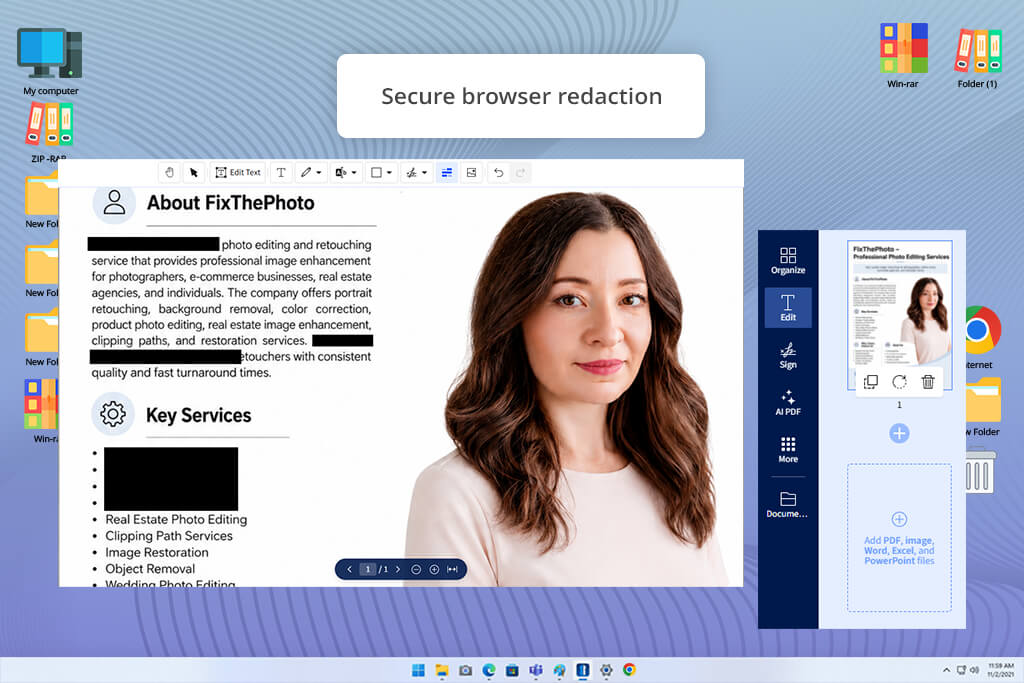Viewport: 1024px width, 683px height.
Task: Open the pencil tool dropdown arrow
Action: point(319,173)
